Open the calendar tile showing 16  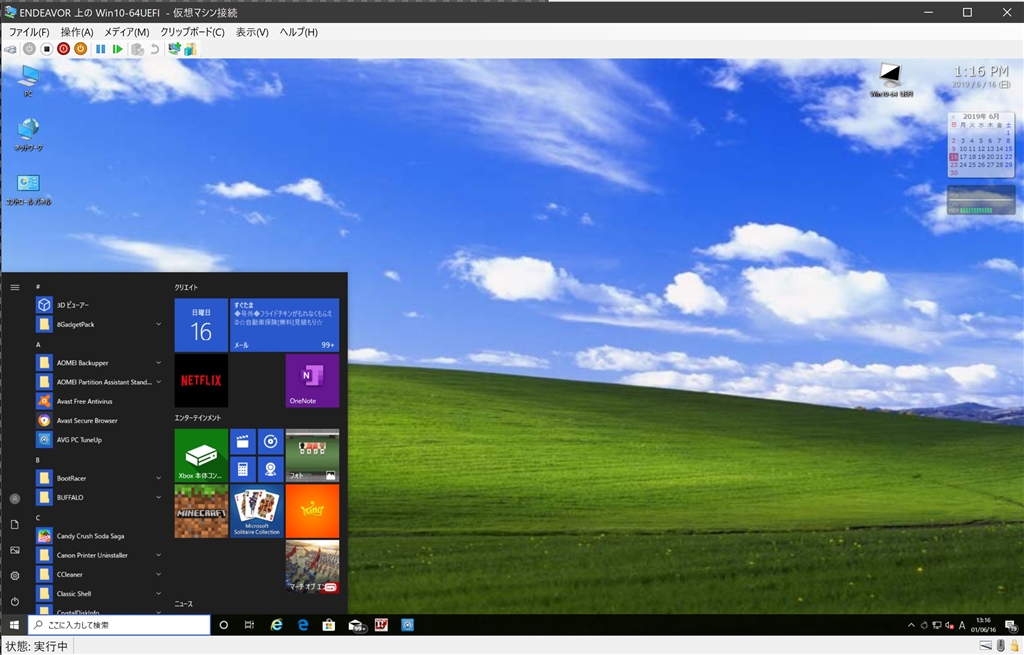click(201, 325)
